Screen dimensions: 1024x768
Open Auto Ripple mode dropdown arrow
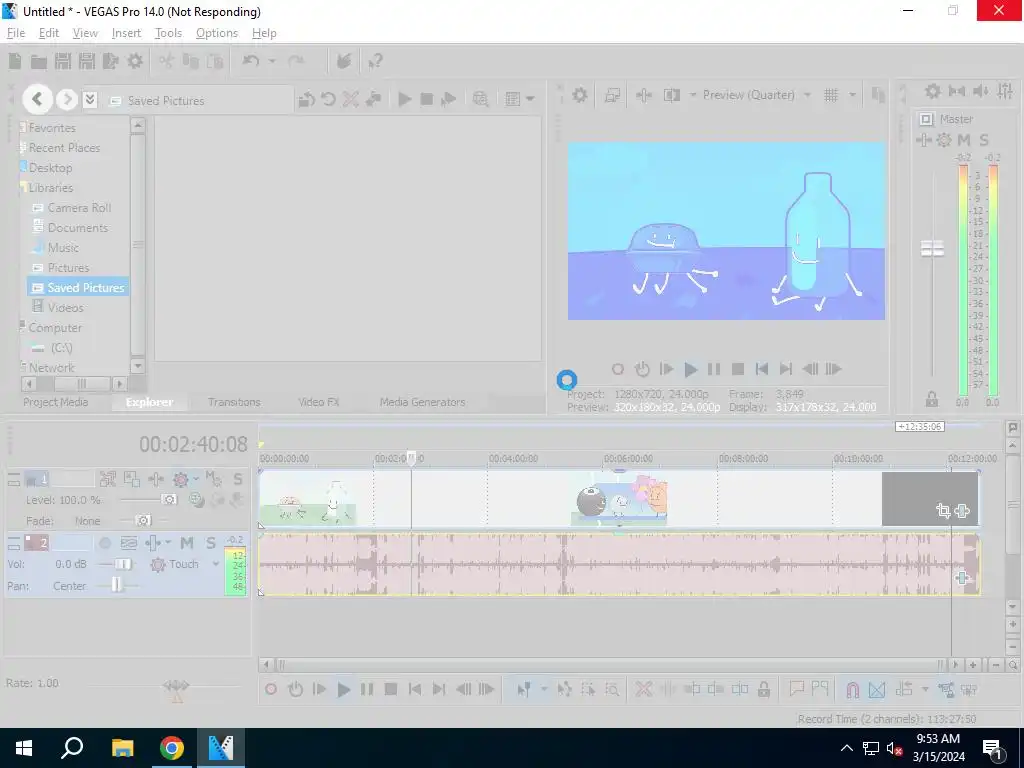925,689
